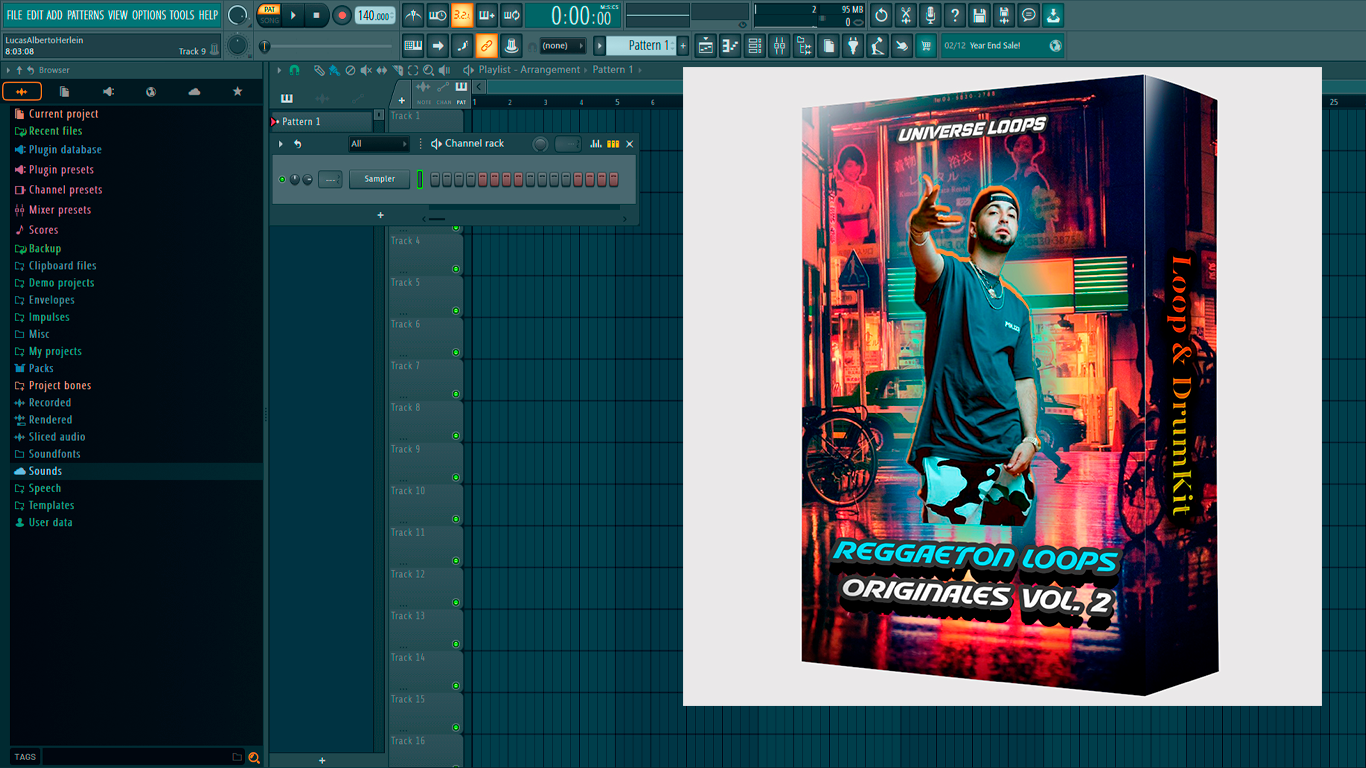Toggle the countdown before recording
The height and width of the screenshot is (768, 1366).
tap(462, 16)
